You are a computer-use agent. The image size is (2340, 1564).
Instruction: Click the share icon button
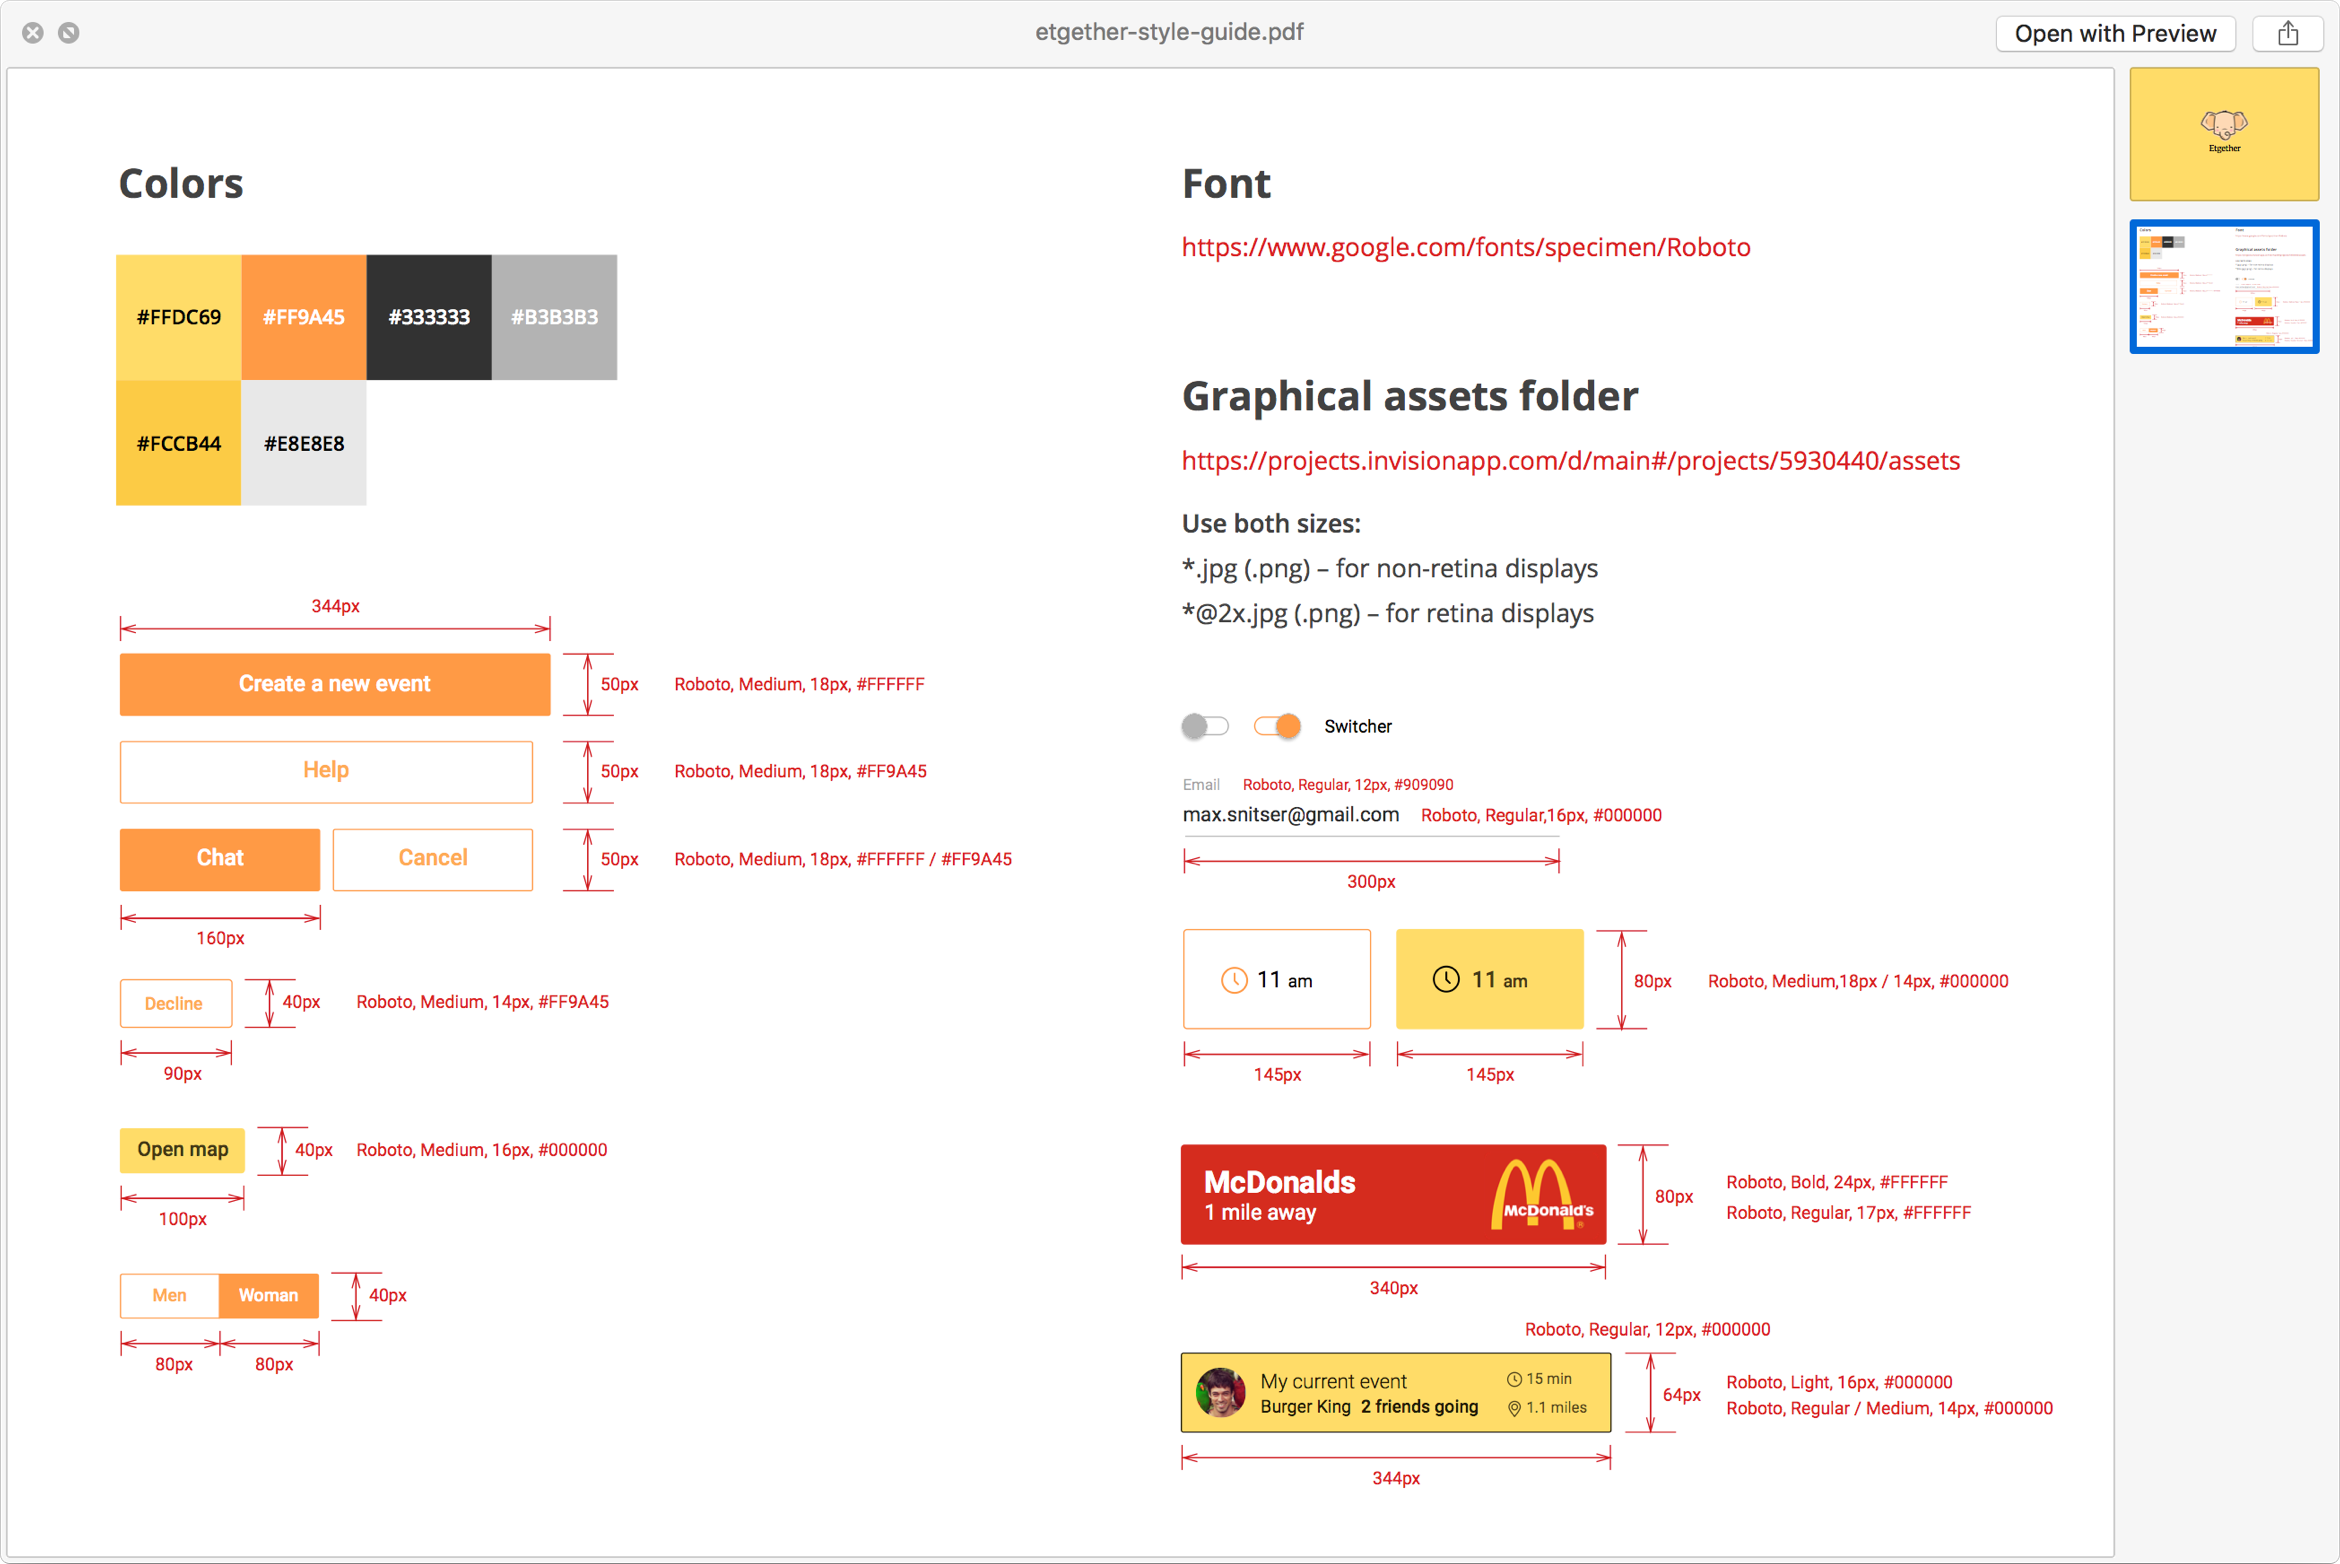point(2287,34)
